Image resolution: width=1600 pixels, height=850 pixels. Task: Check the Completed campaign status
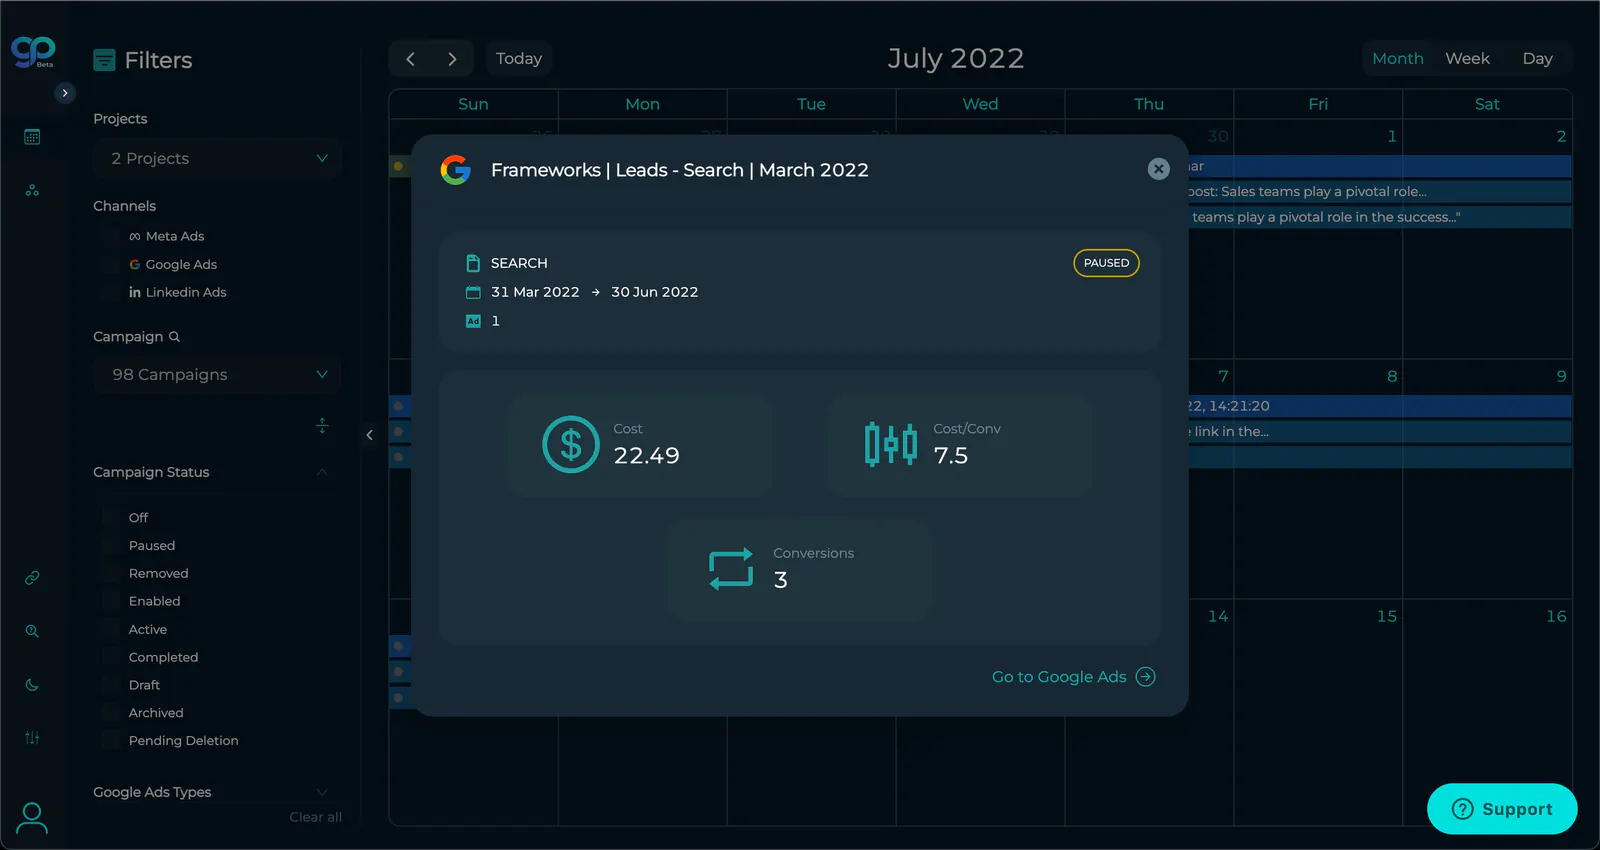pyautogui.click(x=110, y=658)
